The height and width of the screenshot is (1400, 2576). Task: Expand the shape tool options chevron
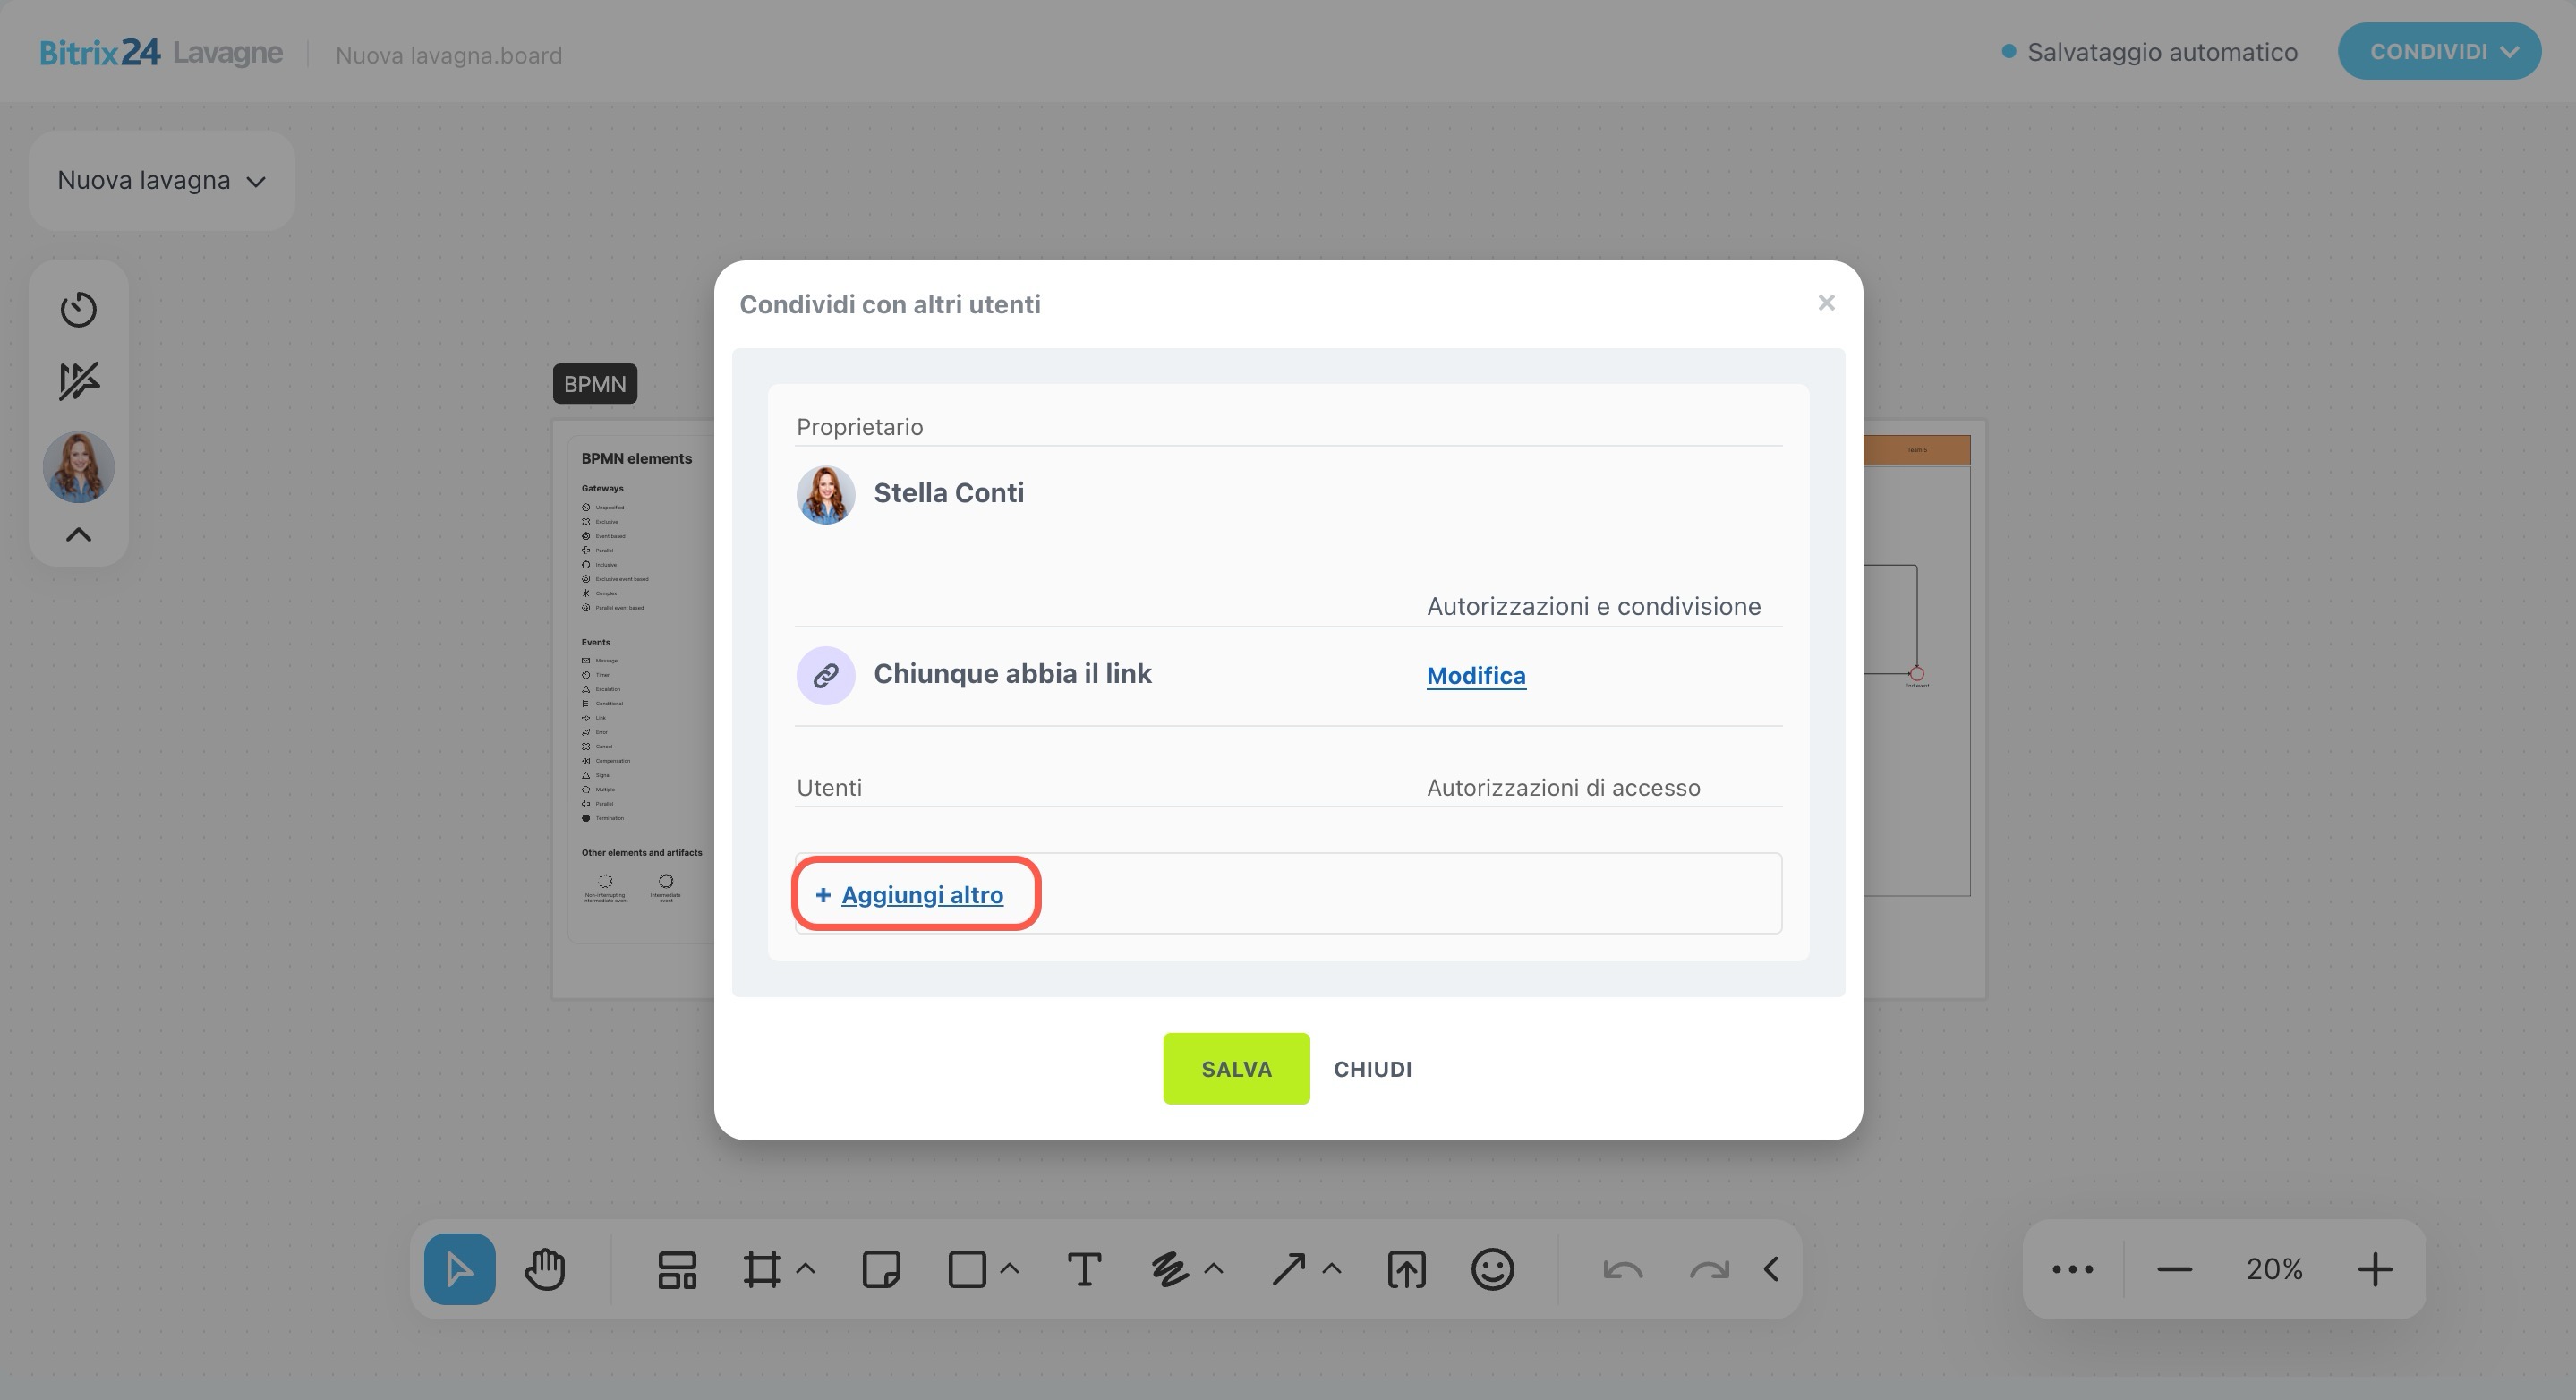(x=1010, y=1269)
